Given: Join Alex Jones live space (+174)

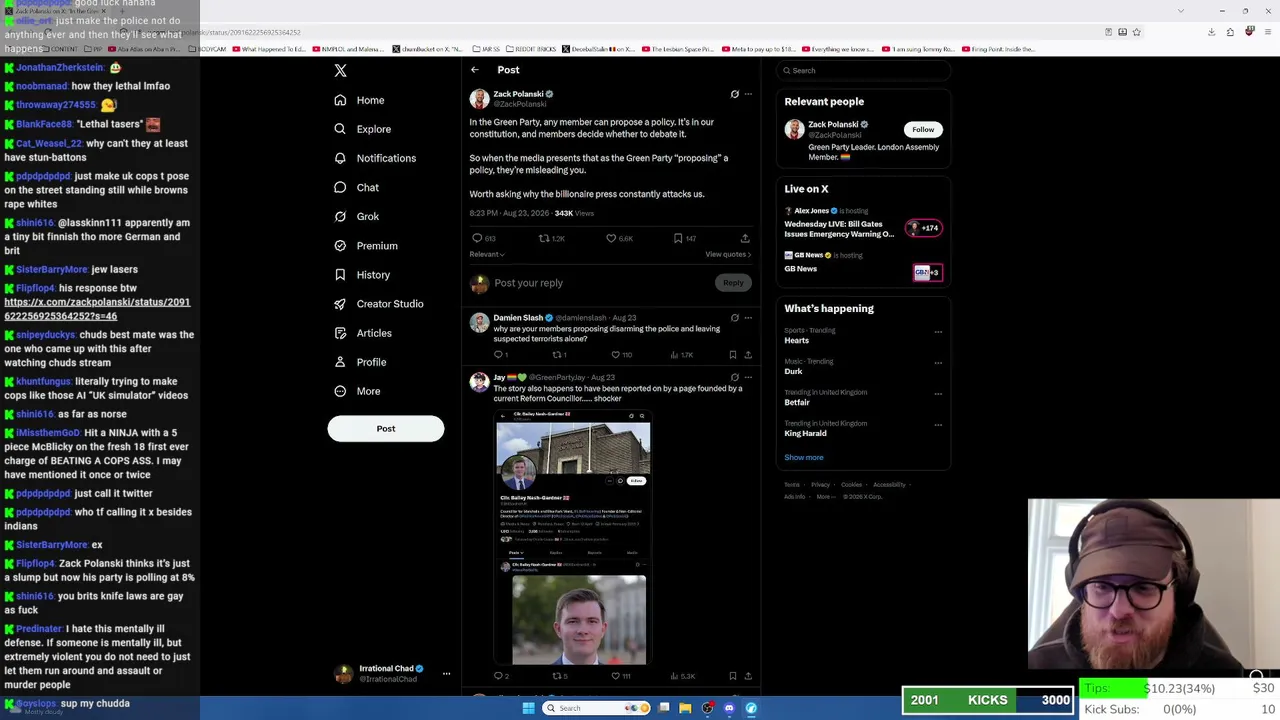Looking at the screenshot, I should (x=924, y=228).
